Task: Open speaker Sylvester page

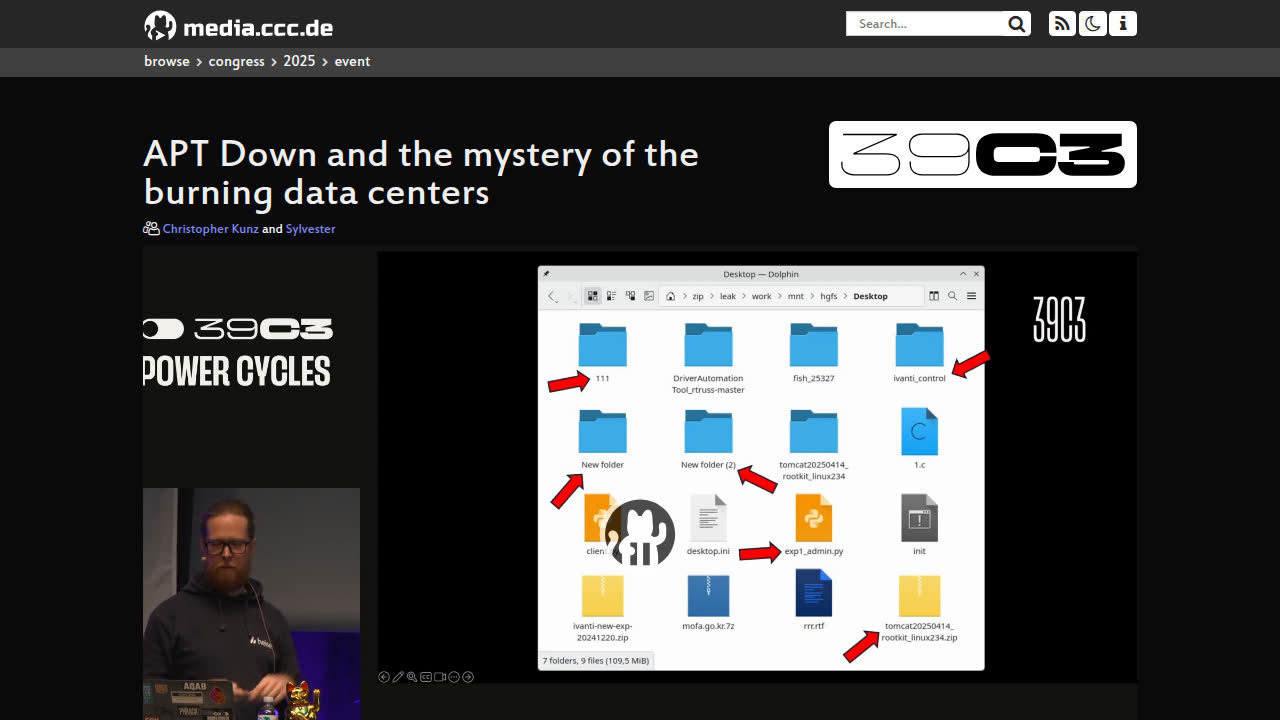Action: coord(310,229)
